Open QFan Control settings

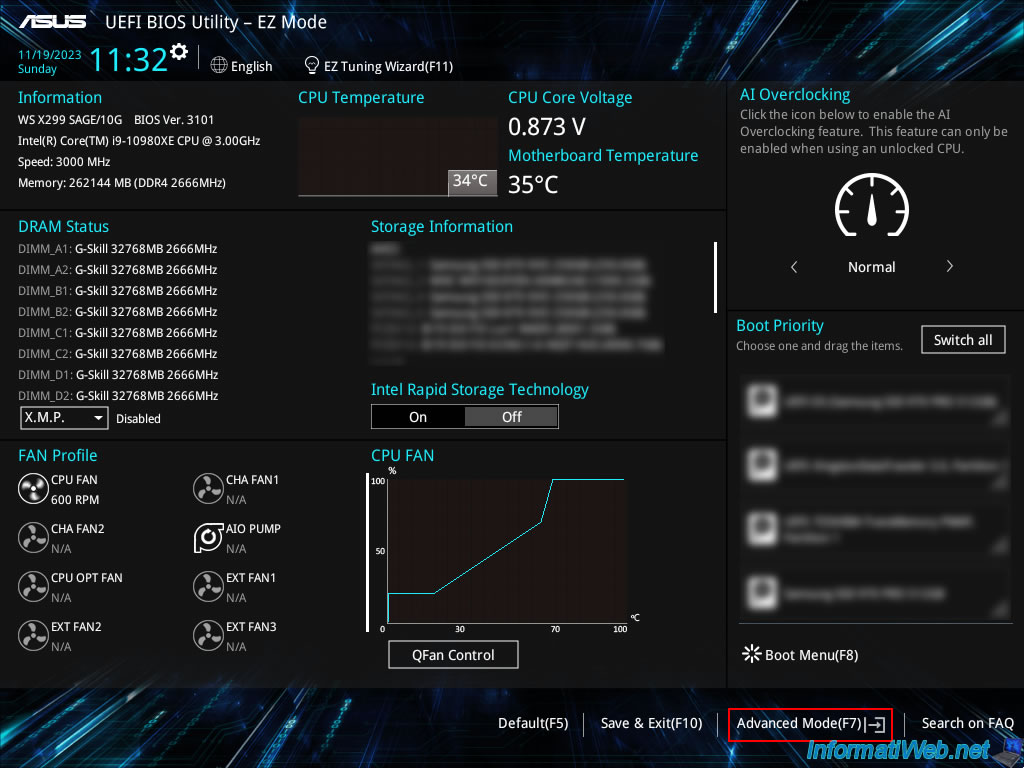453,654
